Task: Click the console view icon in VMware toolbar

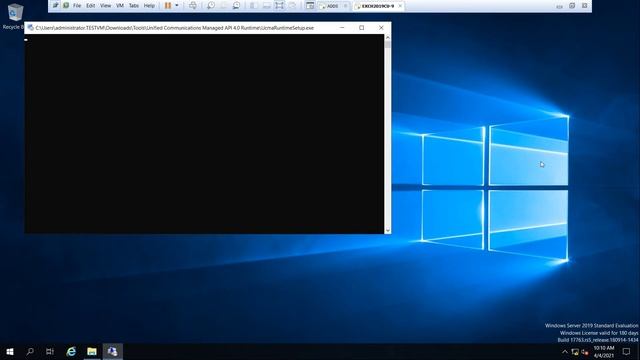Action: click(310, 6)
